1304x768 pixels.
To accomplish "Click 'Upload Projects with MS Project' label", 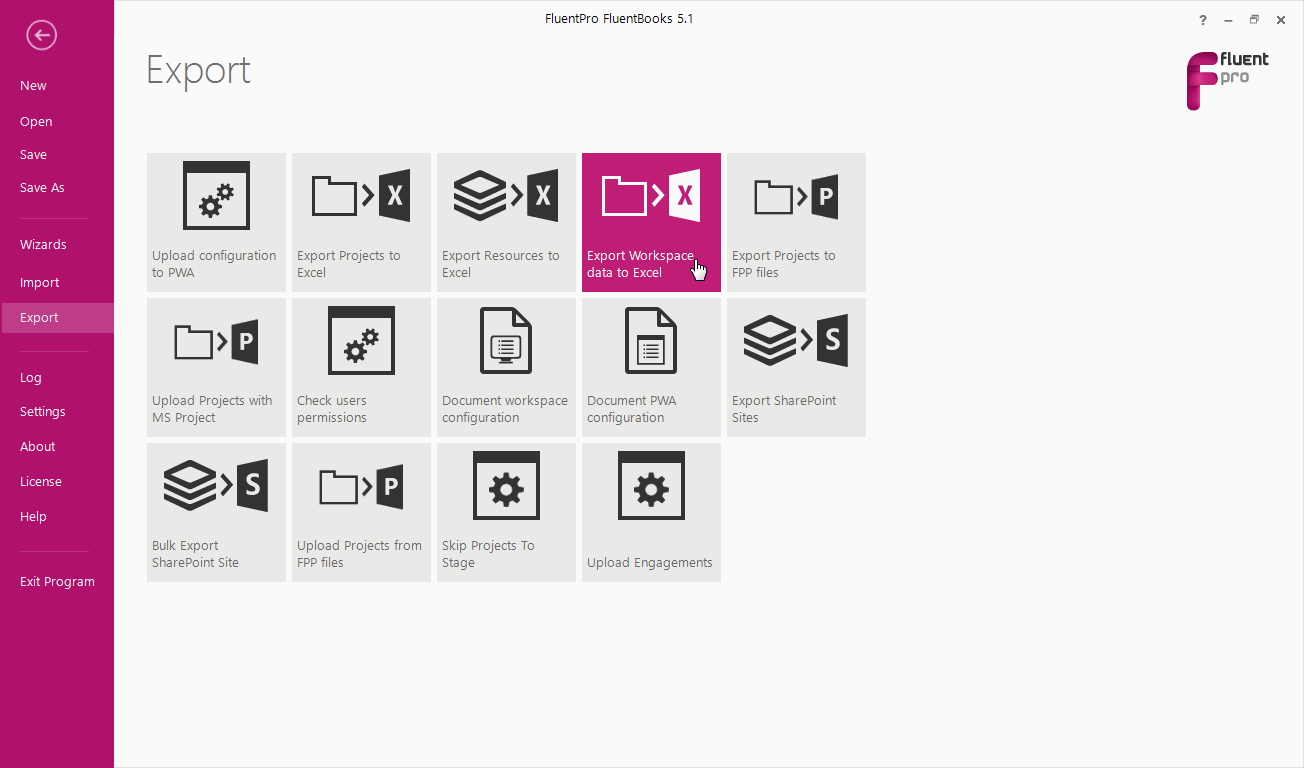I will [x=212, y=409].
